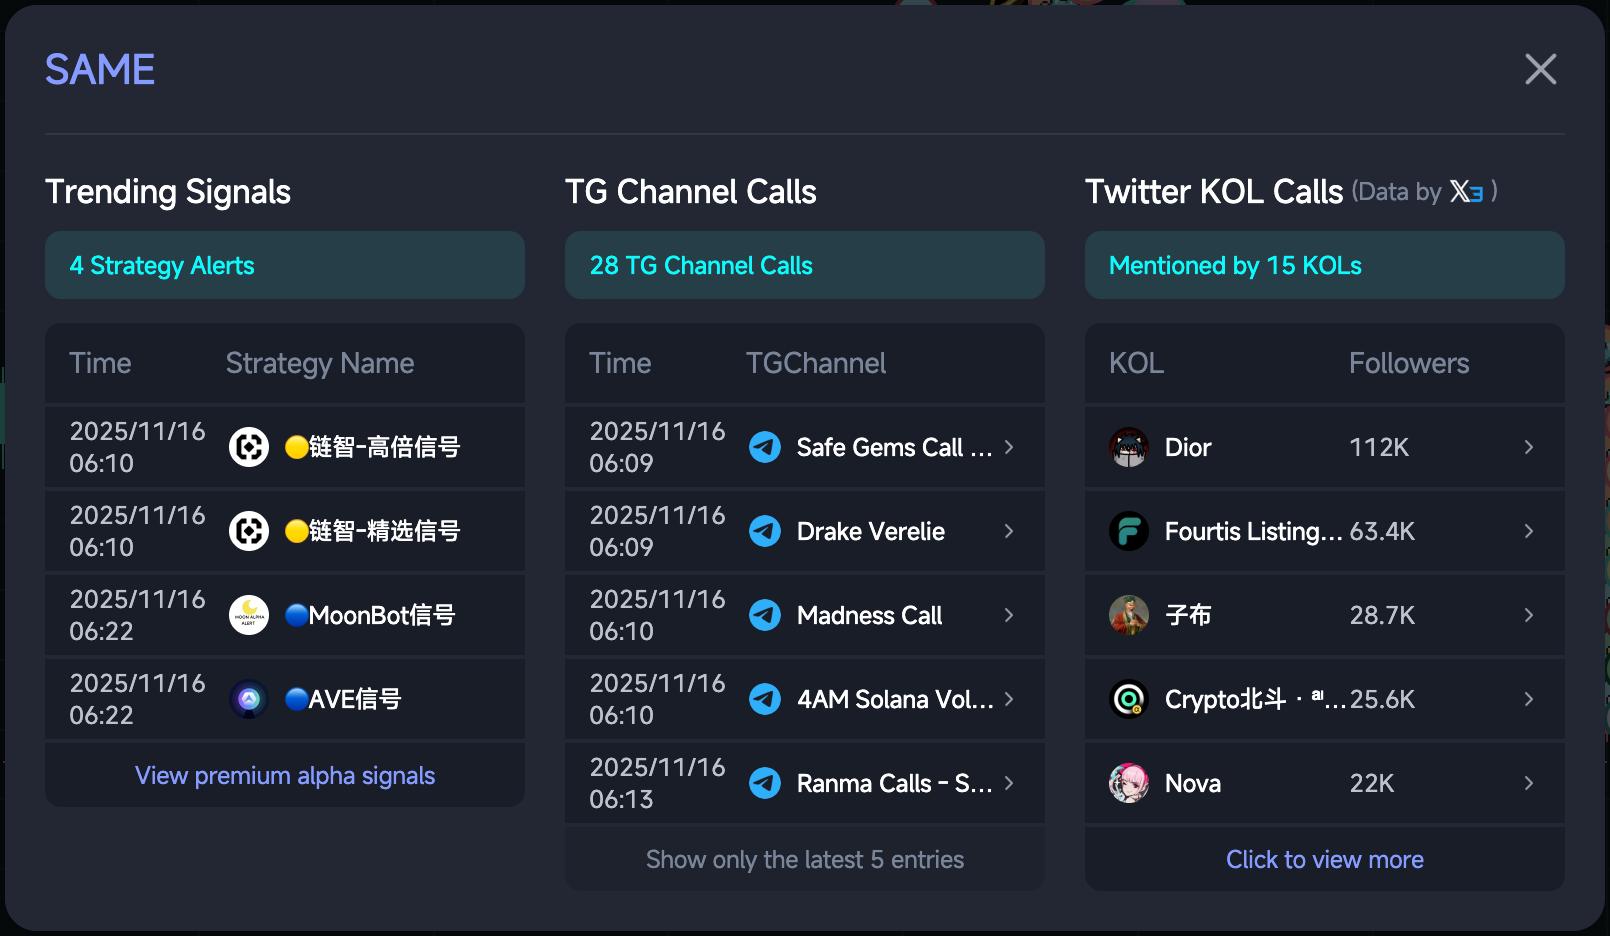Expand the Drake Verelie channel row chevron
The width and height of the screenshot is (1610, 936).
[1009, 531]
